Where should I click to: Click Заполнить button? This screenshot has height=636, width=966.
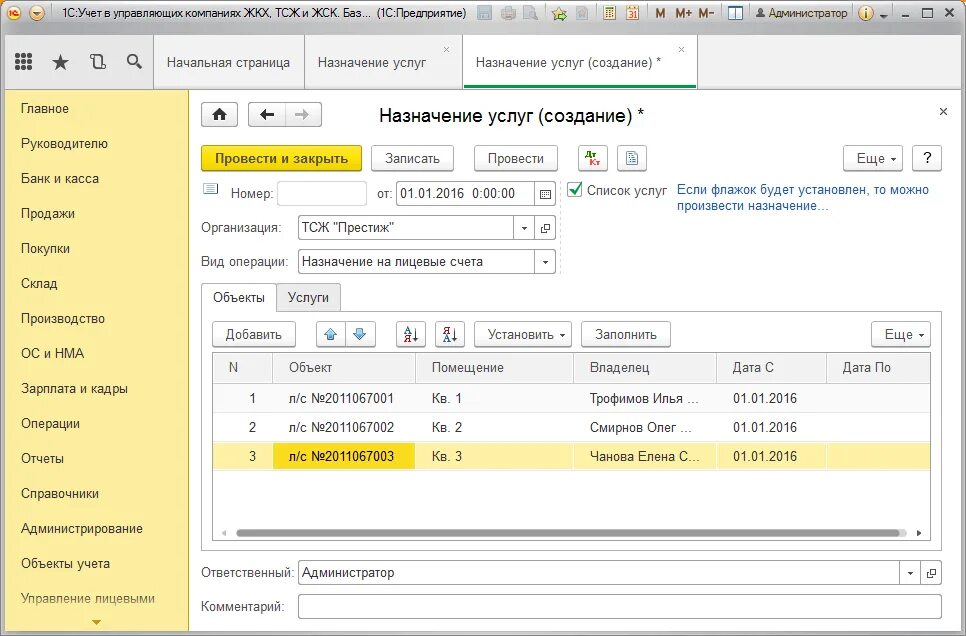point(626,335)
